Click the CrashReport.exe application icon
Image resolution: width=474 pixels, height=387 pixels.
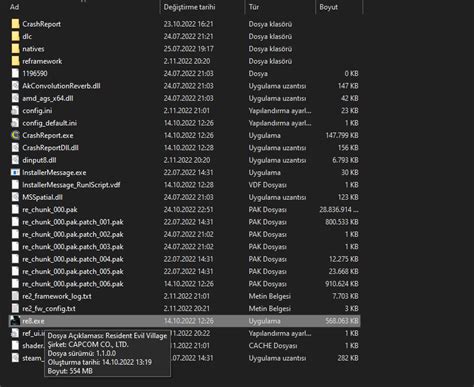click(15, 135)
